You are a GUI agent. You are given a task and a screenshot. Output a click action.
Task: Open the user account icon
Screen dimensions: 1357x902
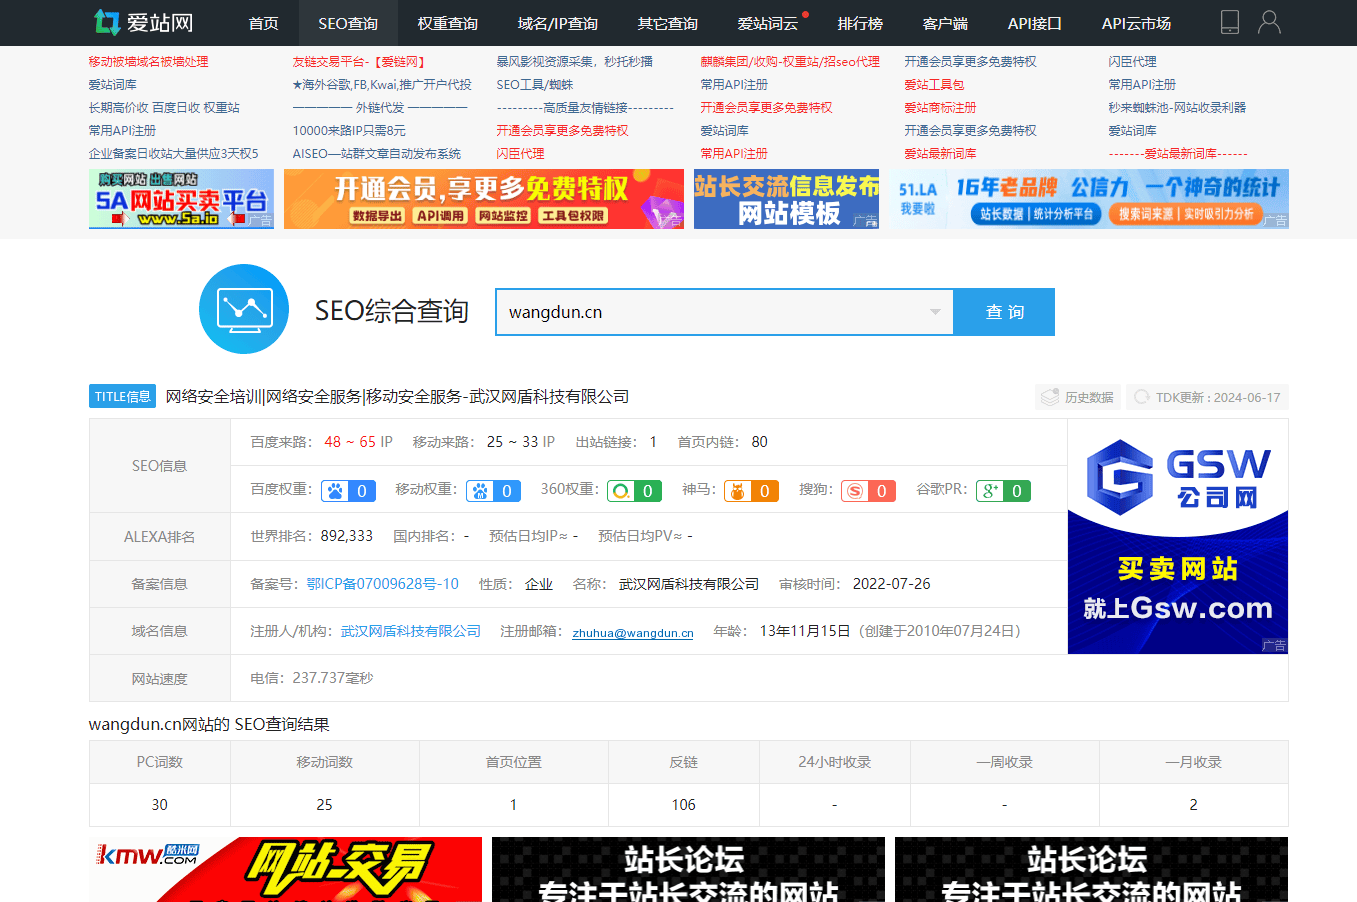coord(1269,22)
